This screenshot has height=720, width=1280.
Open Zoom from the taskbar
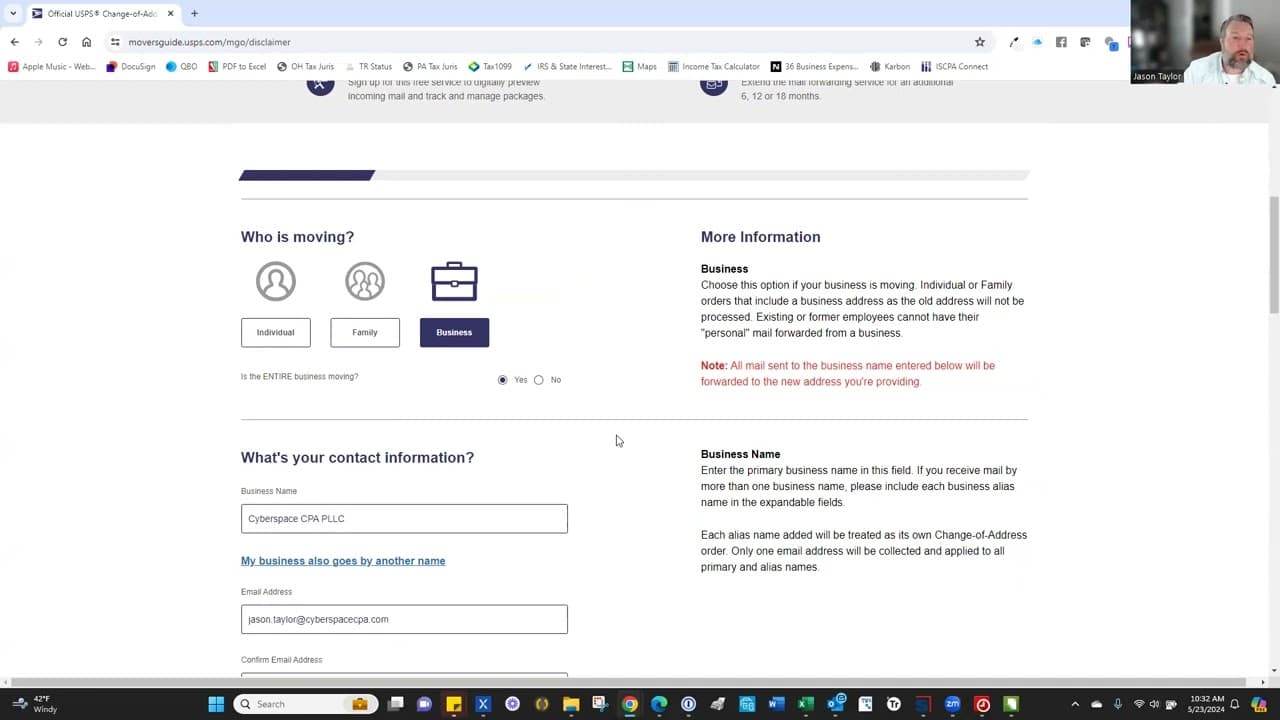click(952, 704)
